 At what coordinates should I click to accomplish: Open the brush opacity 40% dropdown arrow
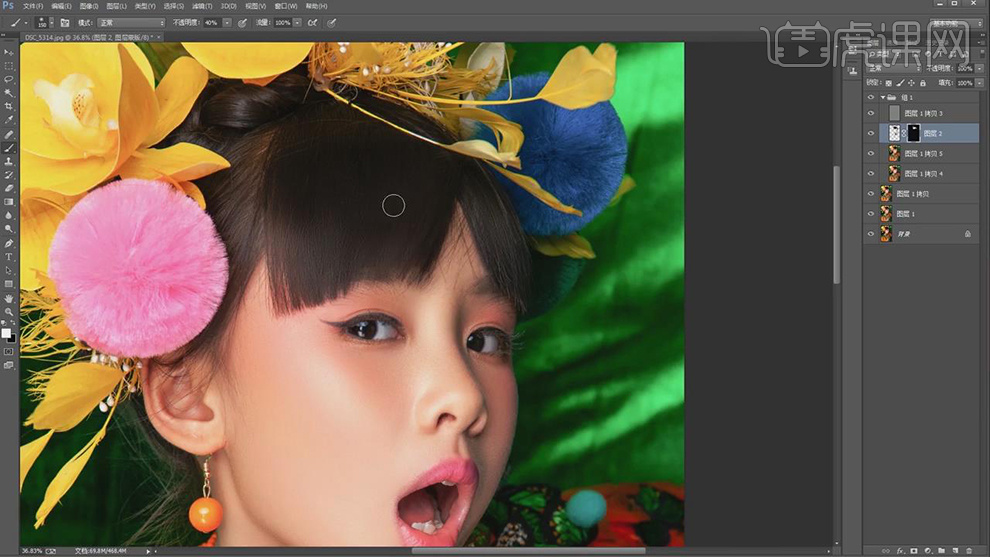tap(226, 22)
